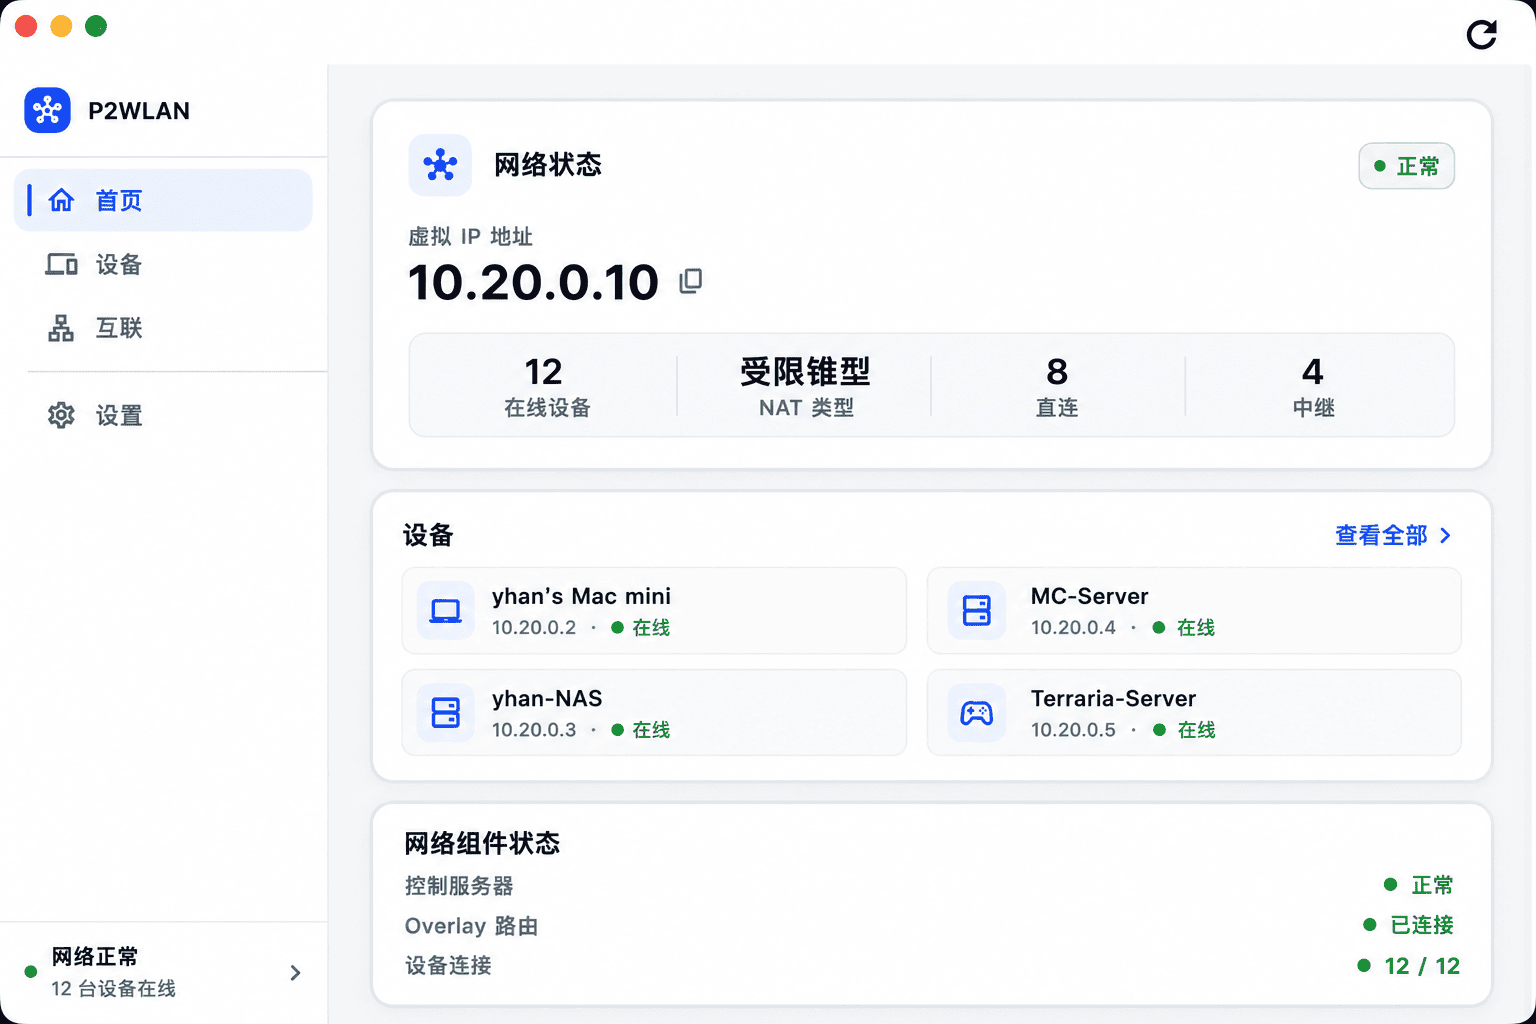Click the 12 台设备在线 sidebar status text
Screen dimensions: 1536x1024
(x=114, y=989)
